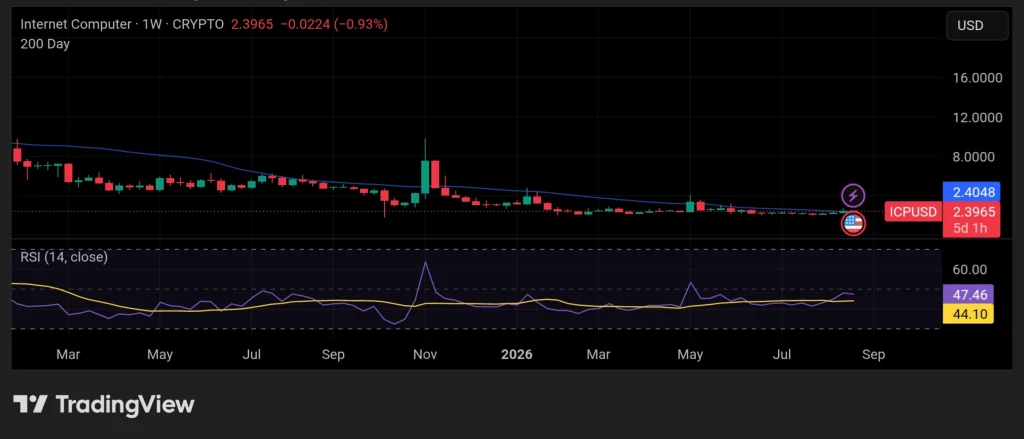Open the TradingView logo link
This screenshot has height=439, width=1024.
(x=104, y=404)
